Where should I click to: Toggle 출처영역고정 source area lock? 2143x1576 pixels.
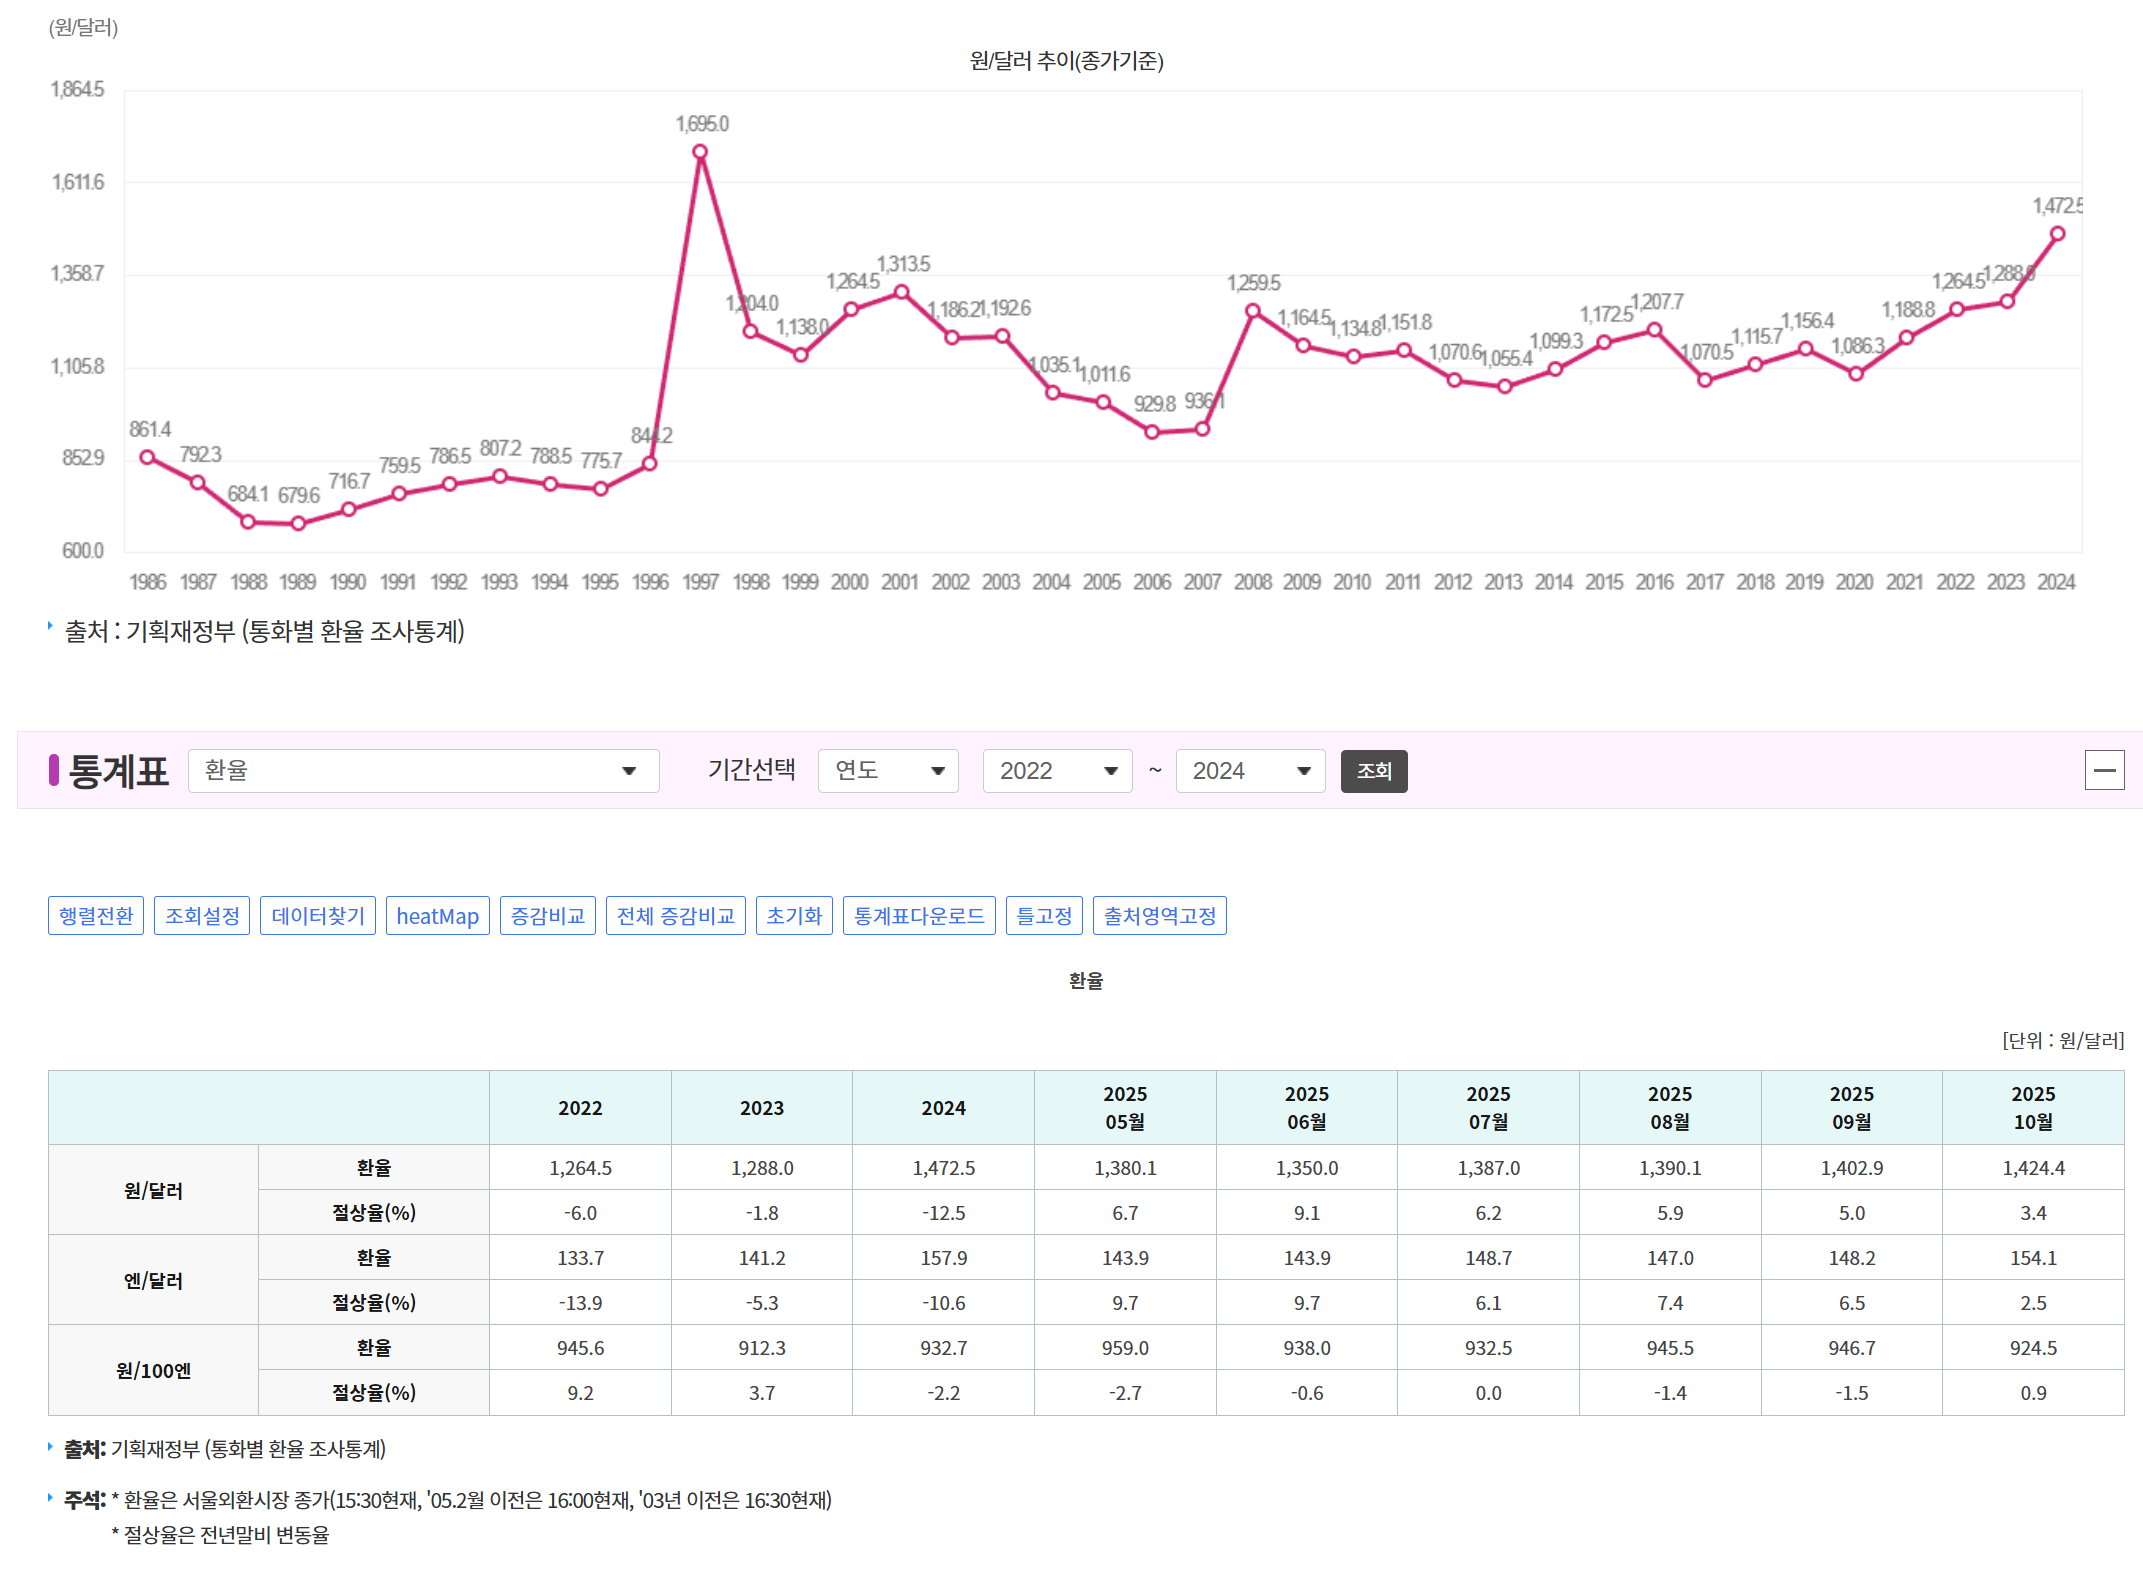click(1160, 916)
